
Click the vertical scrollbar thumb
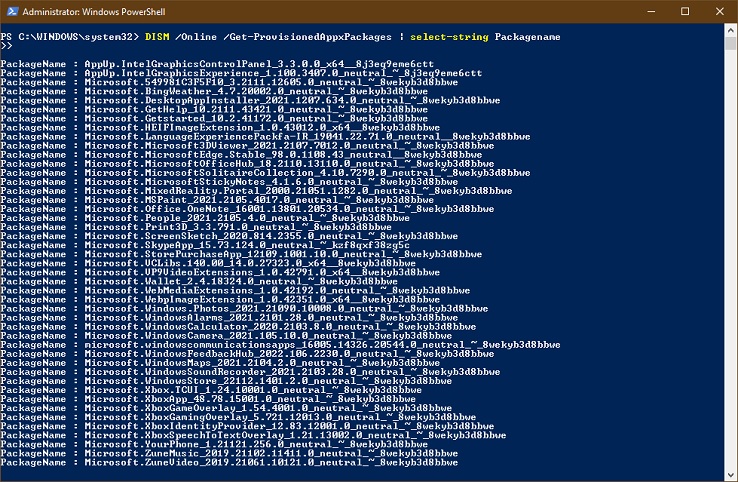point(730,43)
